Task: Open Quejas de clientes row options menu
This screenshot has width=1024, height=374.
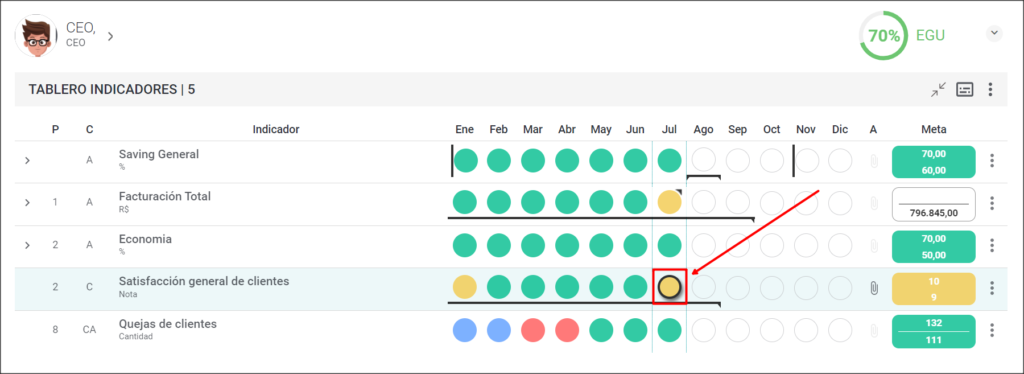Action: [x=992, y=330]
